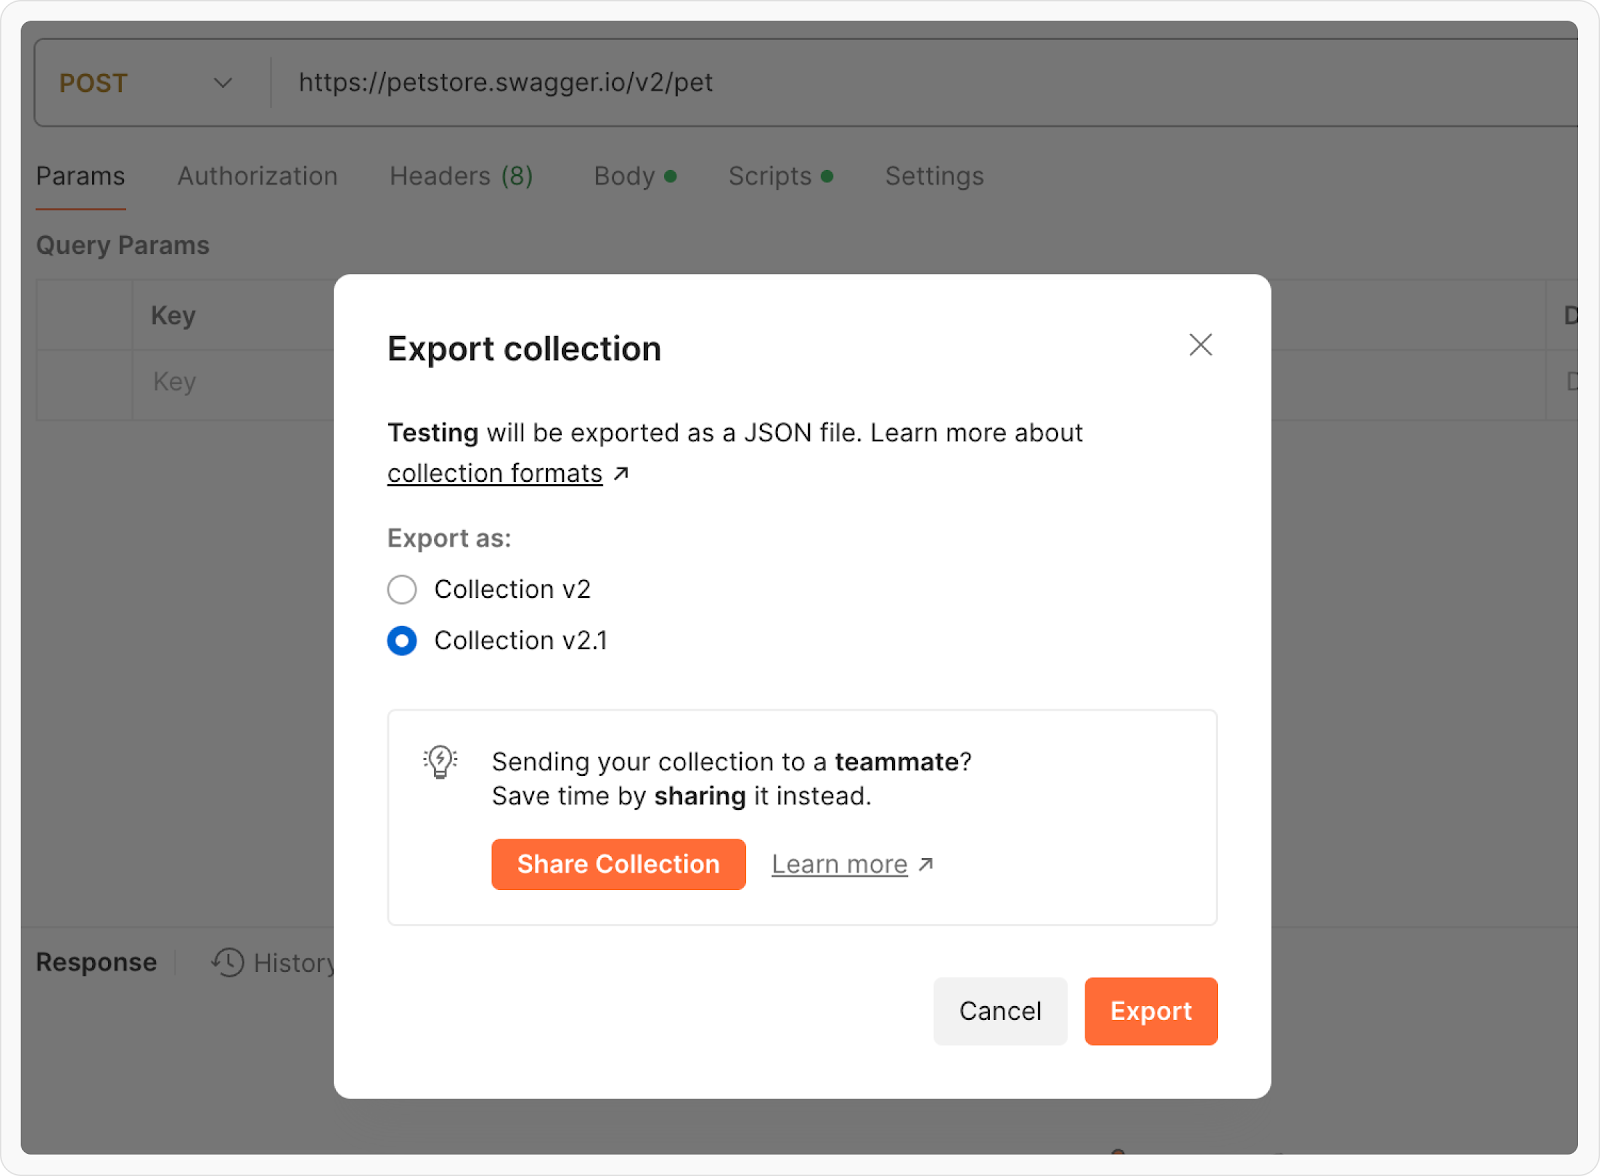Open the Headers (8) tab

tap(461, 176)
